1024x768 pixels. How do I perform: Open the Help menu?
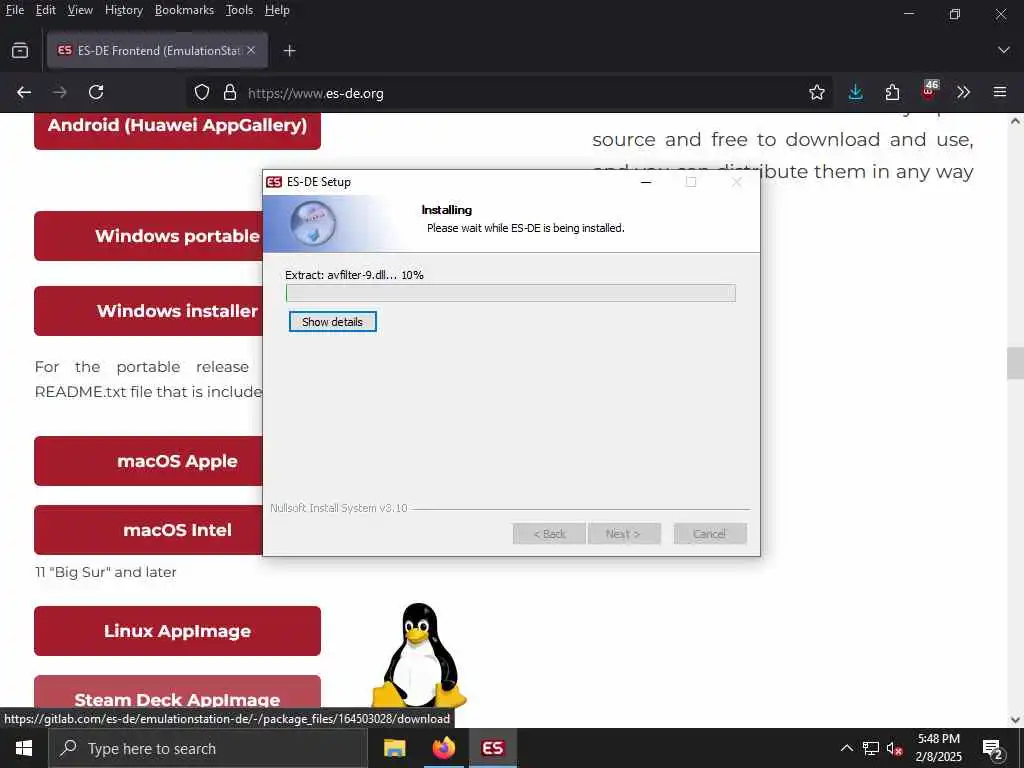pos(277,10)
